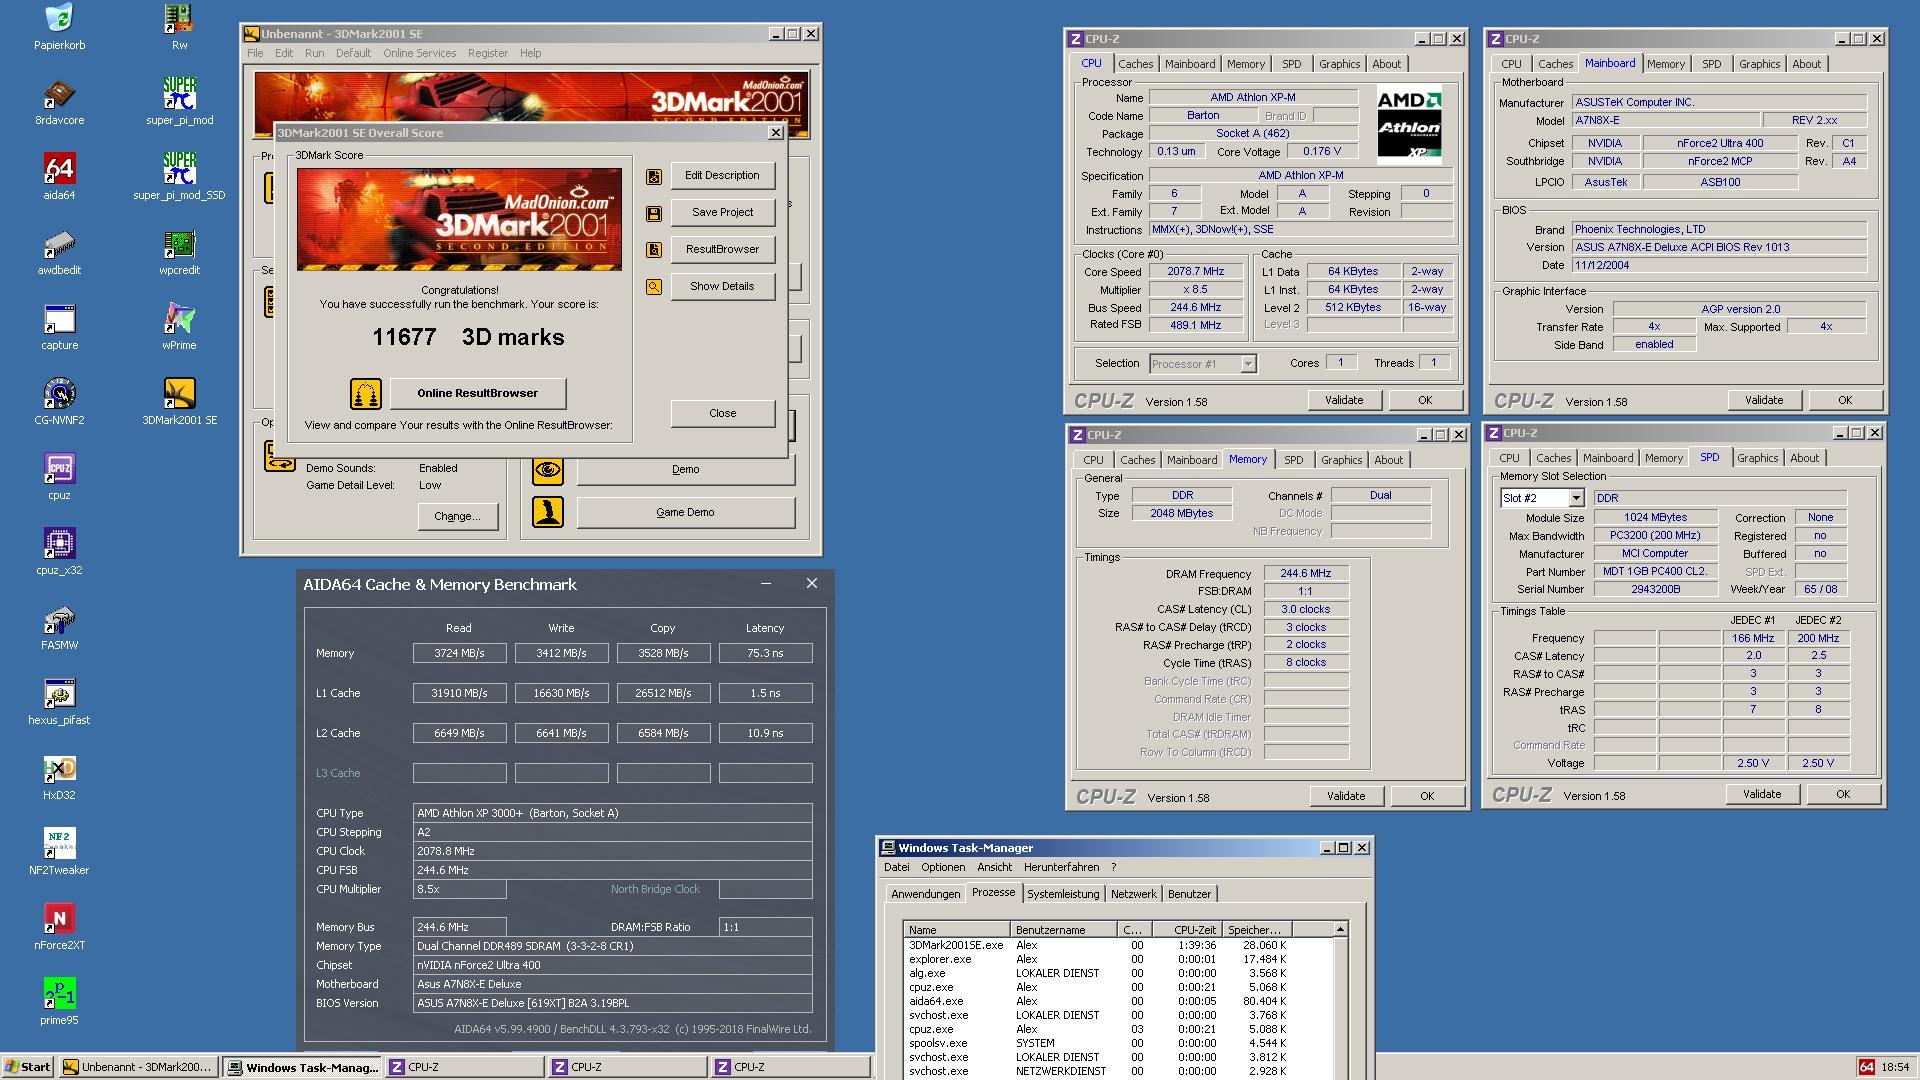Image resolution: width=1920 pixels, height=1080 pixels.
Task: Click OK in CPU-Z Memory window
Action: (1426, 796)
